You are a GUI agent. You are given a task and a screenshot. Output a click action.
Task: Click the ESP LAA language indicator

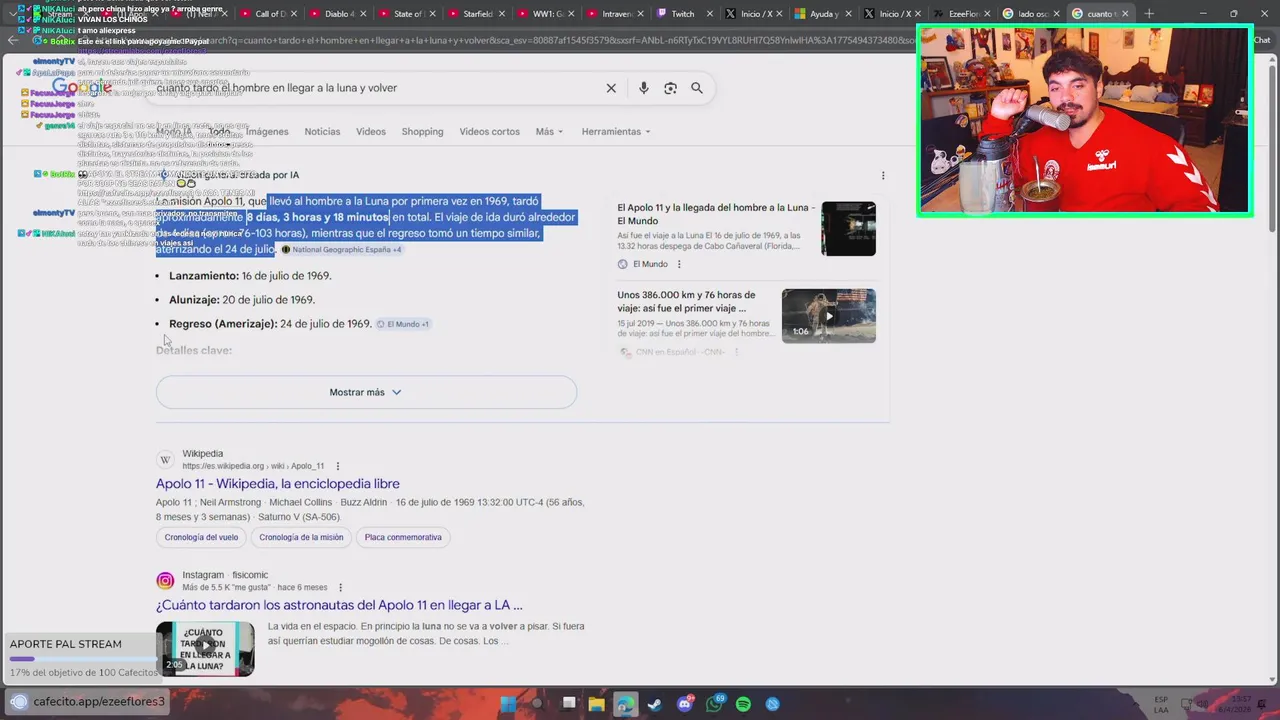pyautogui.click(x=1161, y=704)
